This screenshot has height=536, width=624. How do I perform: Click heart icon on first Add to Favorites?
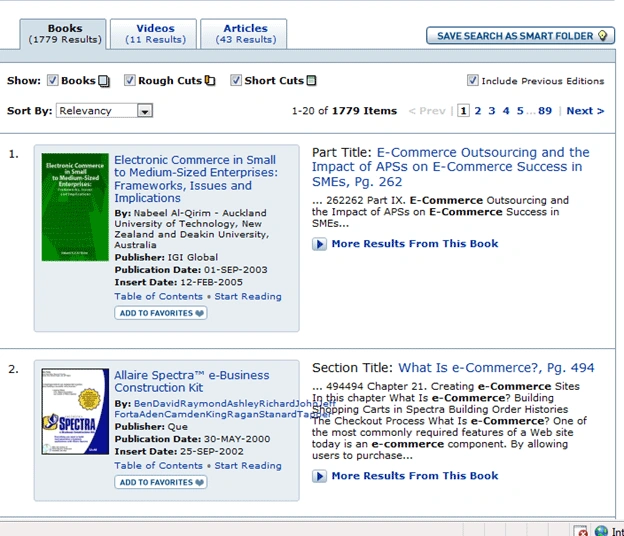click(200, 313)
